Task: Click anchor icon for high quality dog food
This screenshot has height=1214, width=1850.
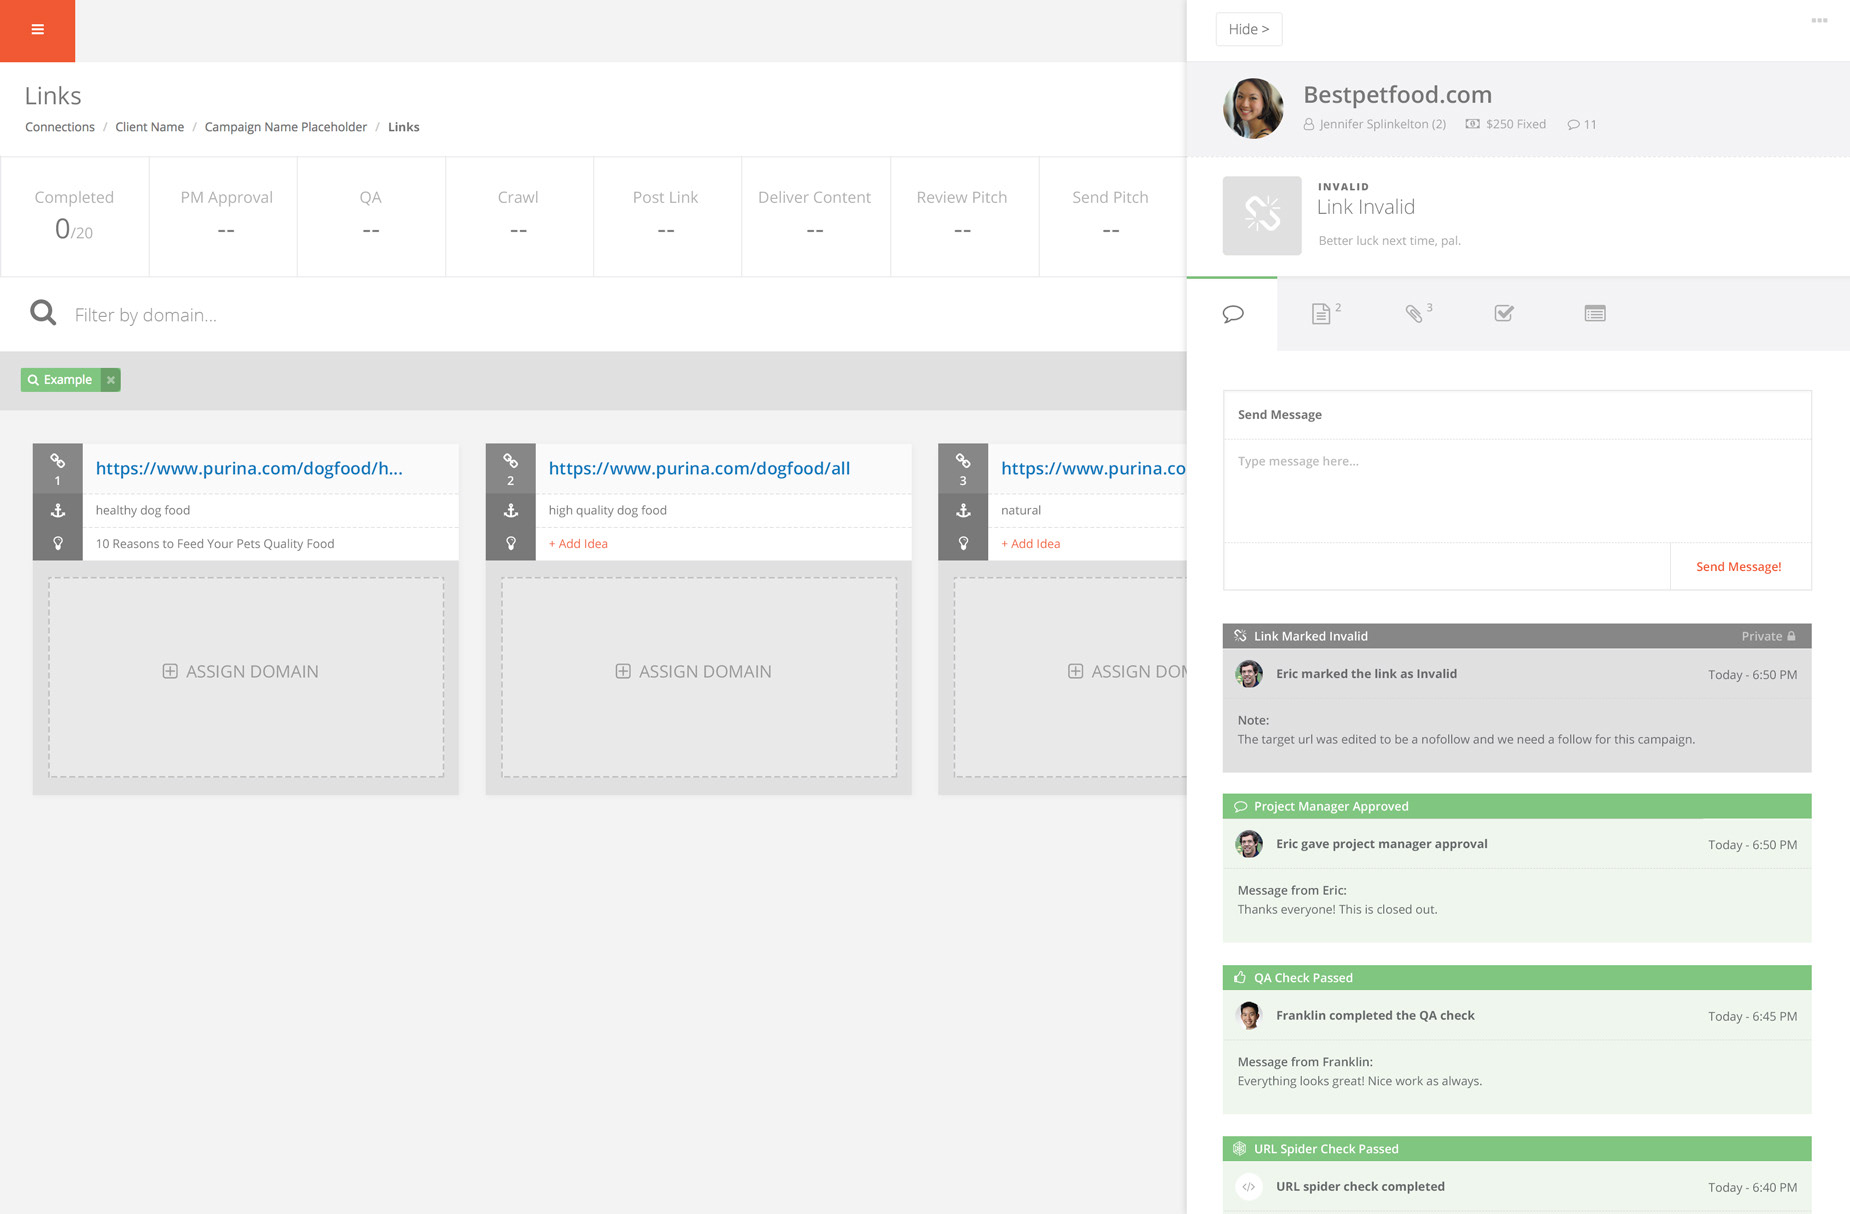Action: [511, 510]
